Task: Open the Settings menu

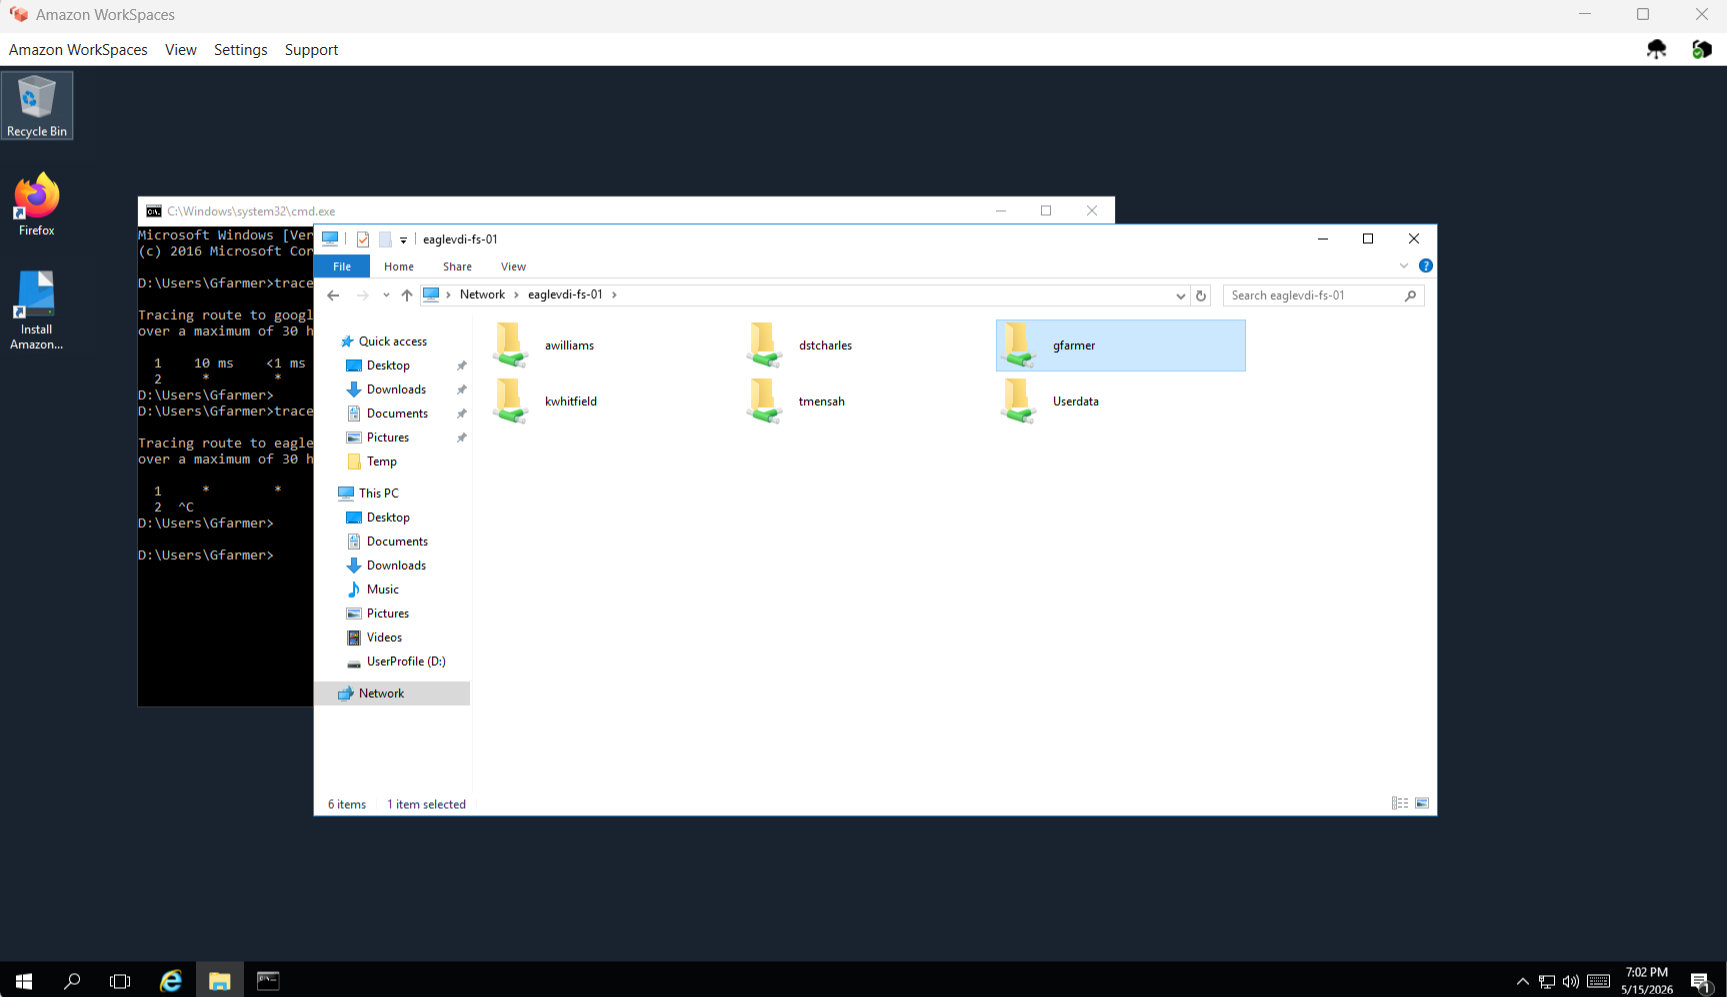Action: pyautogui.click(x=241, y=49)
